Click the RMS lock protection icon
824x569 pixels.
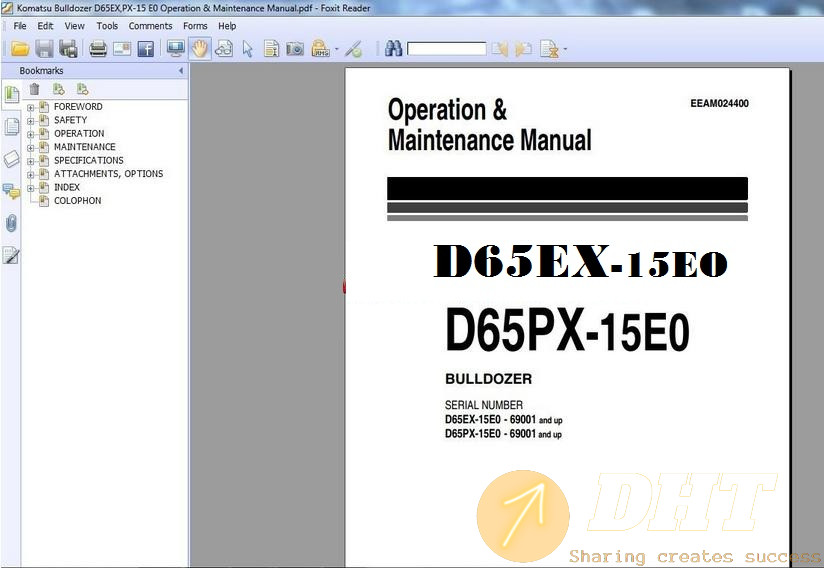click(x=320, y=49)
